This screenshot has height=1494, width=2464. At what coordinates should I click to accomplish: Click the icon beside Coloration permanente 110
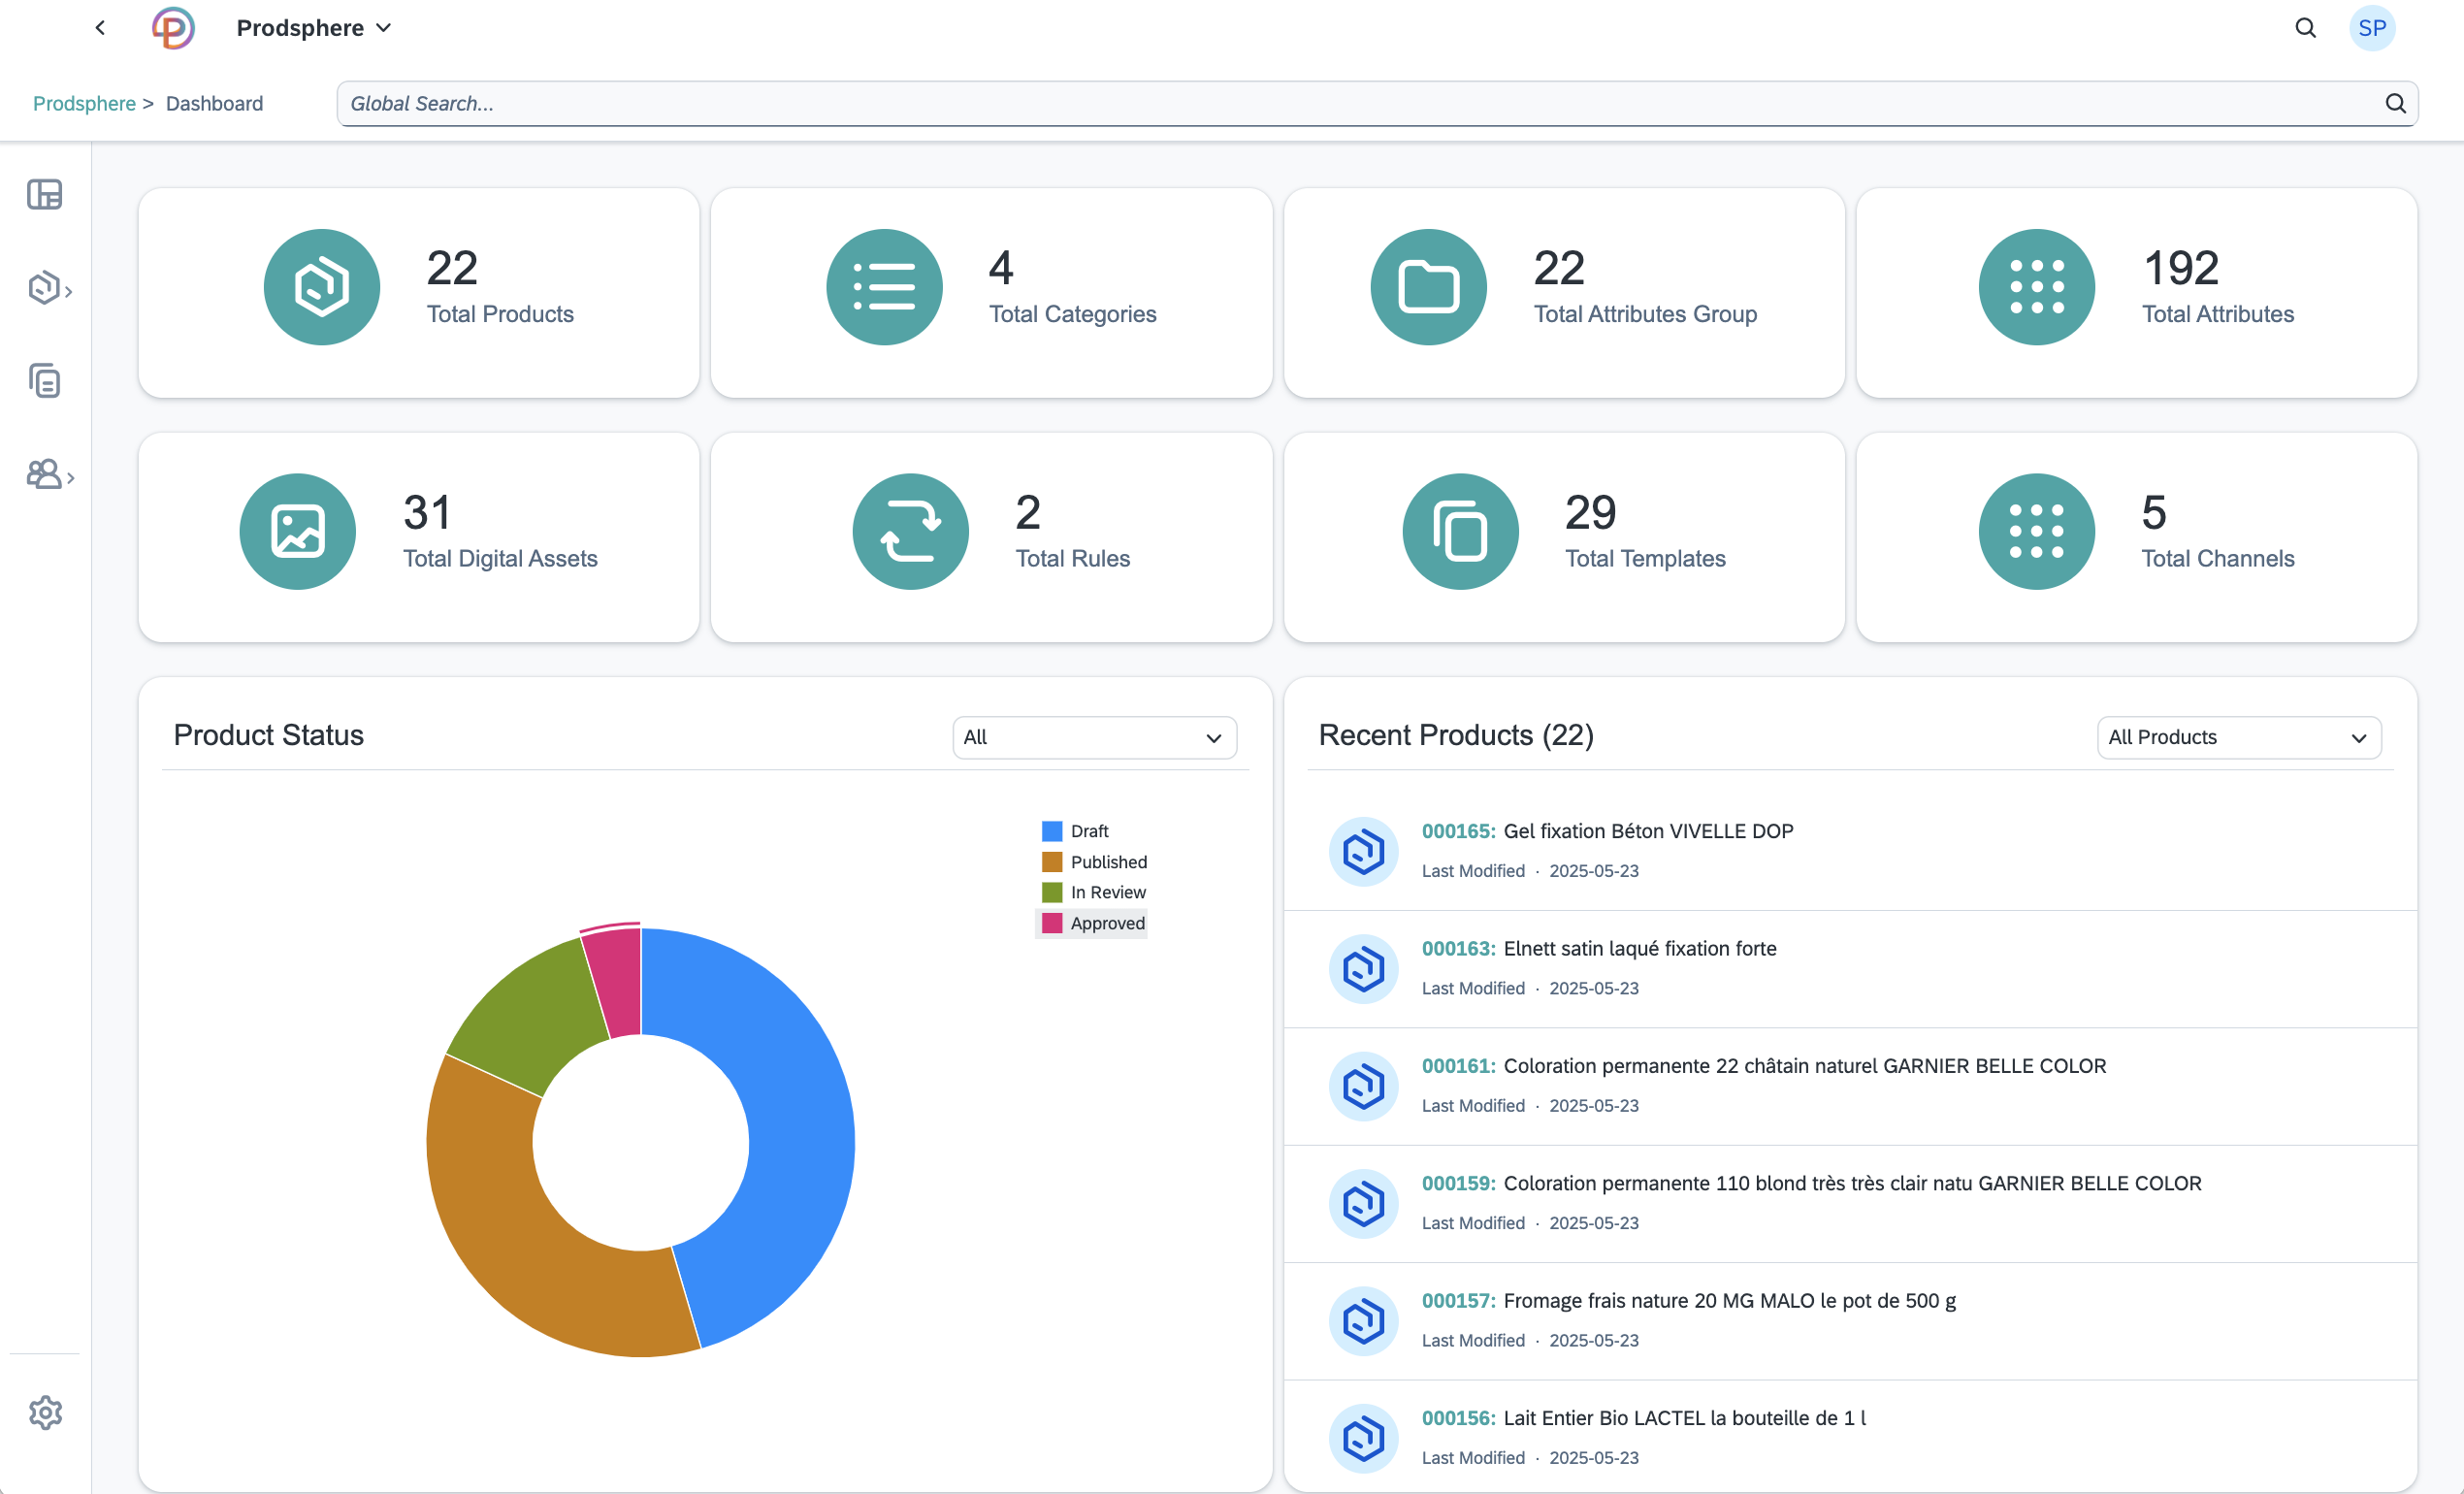[1363, 1204]
